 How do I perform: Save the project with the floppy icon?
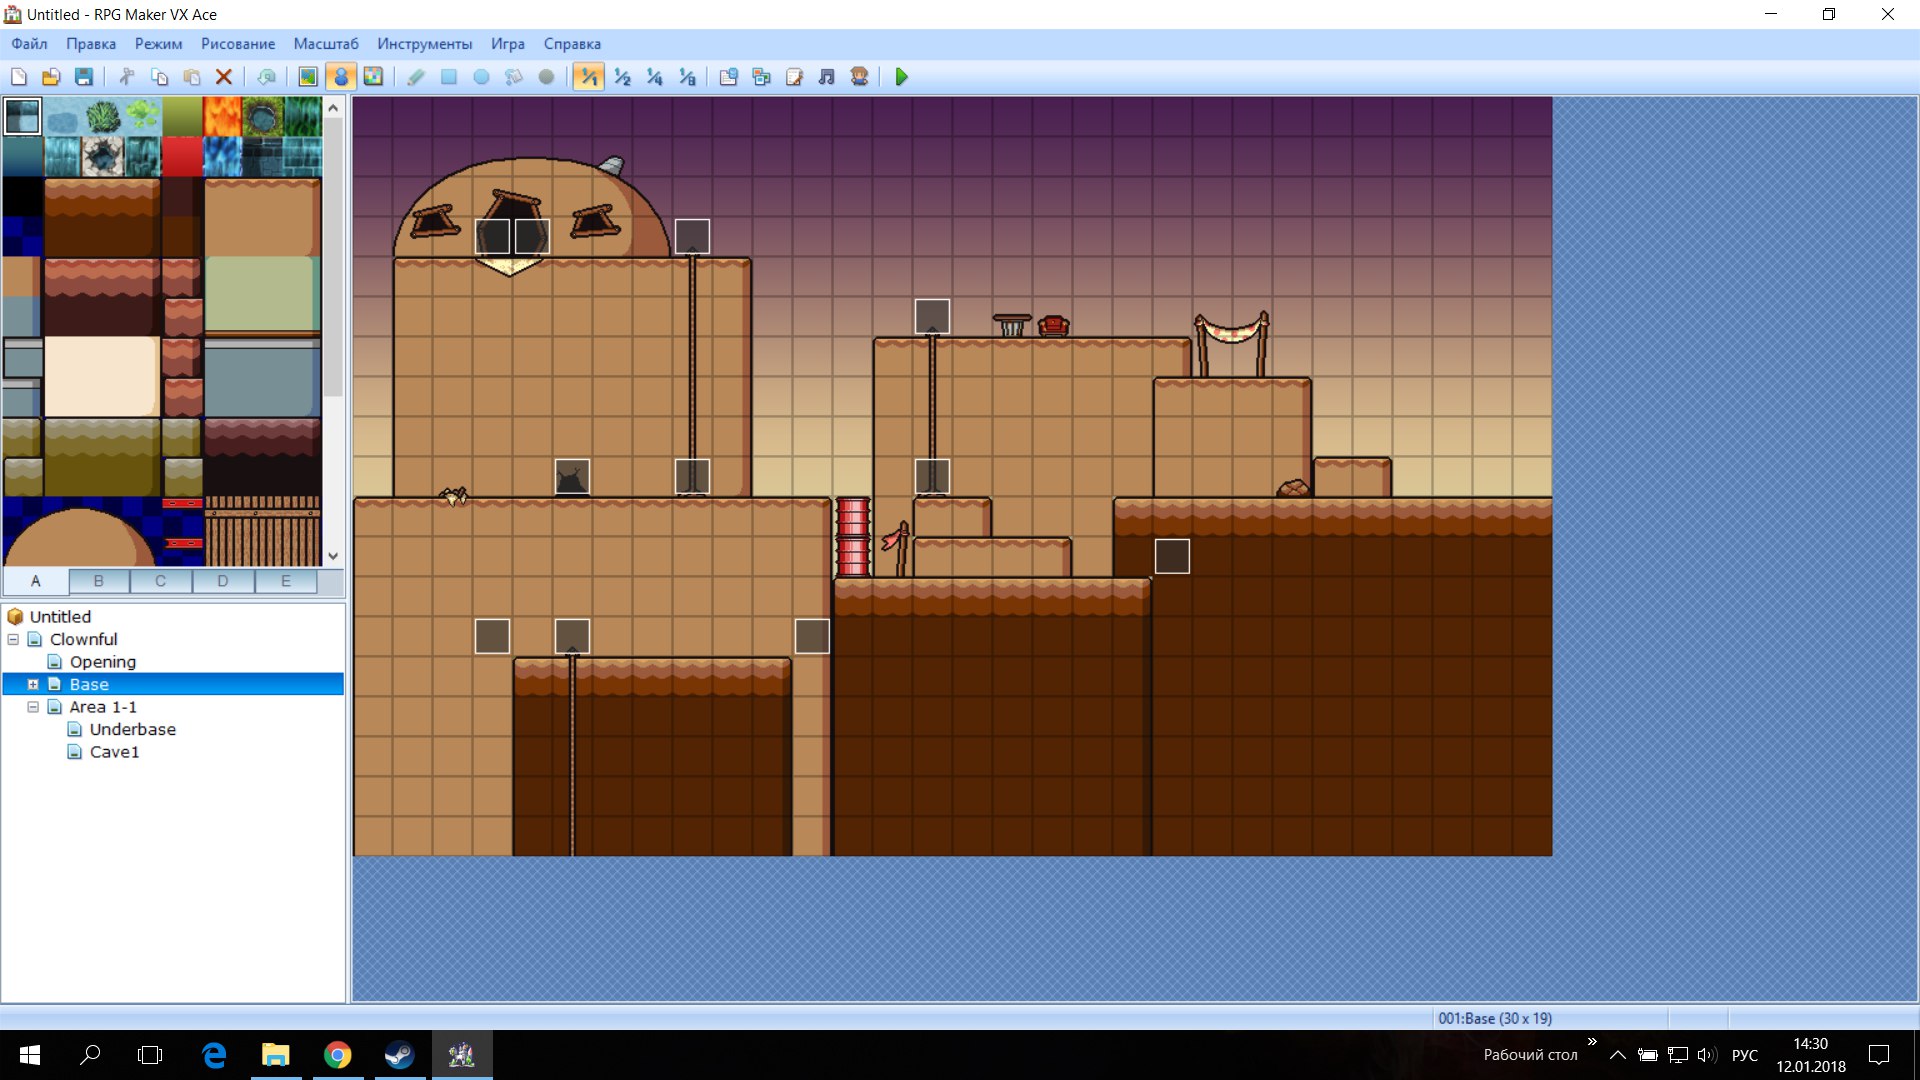point(84,77)
